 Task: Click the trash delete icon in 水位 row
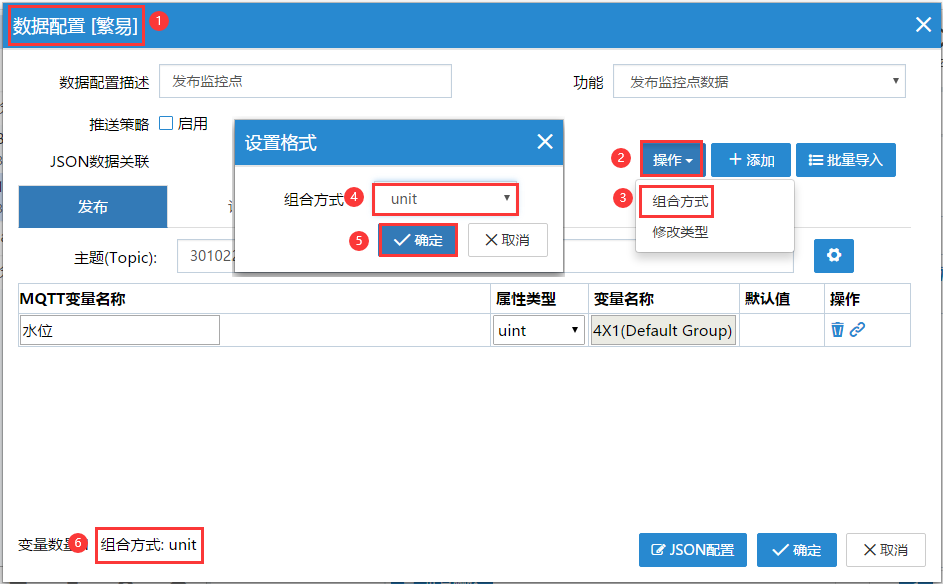(x=837, y=330)
